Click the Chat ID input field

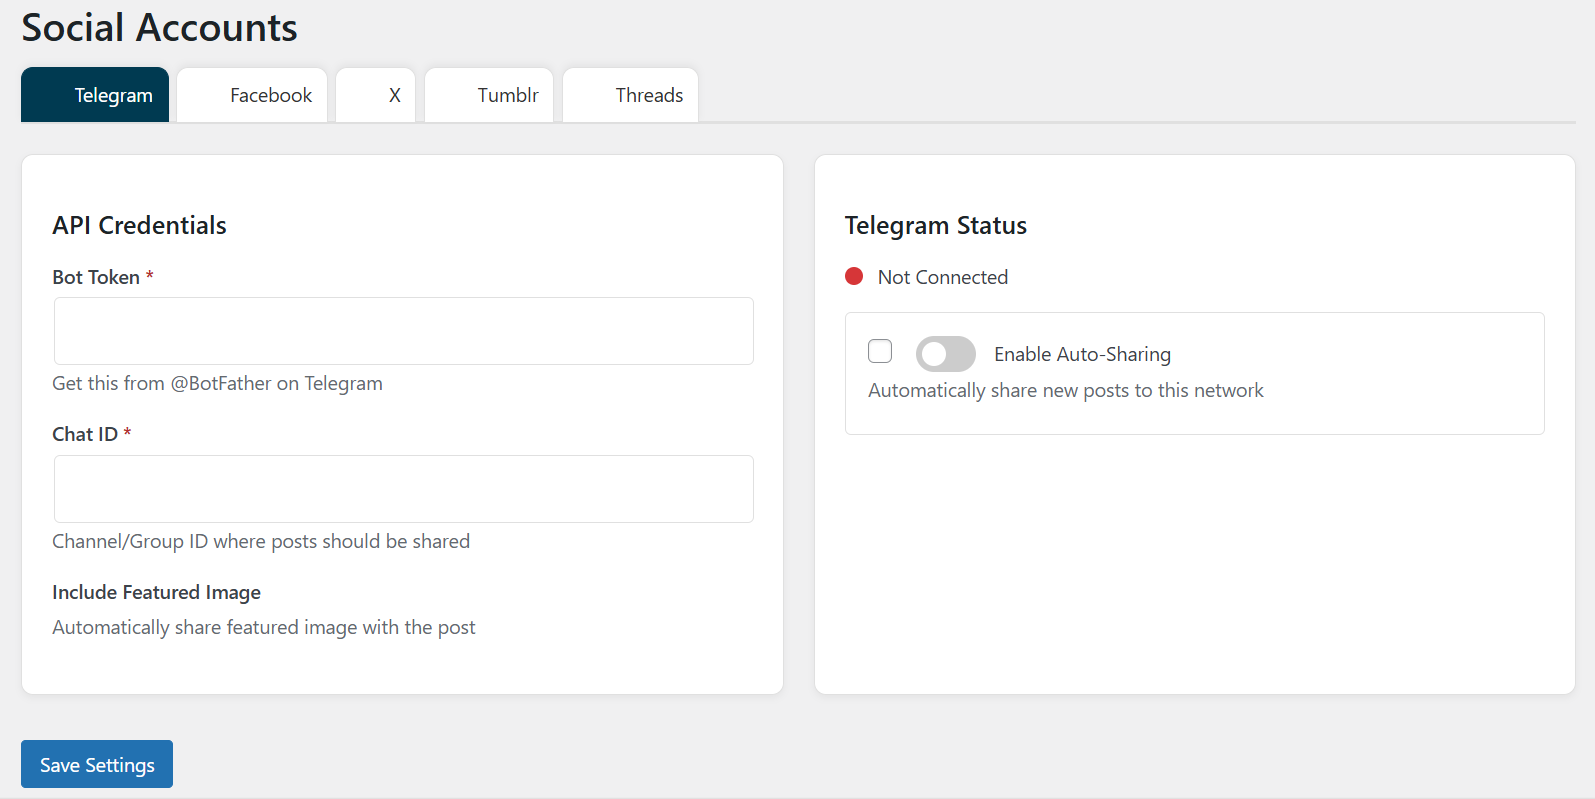[x=403, y=489]
